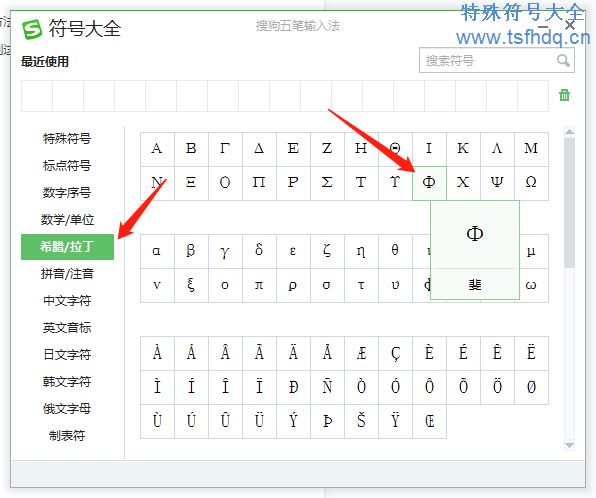Click the scrollbar up arrow
Image resolution: width=596 pixels, height=498 pixels.
(x=569, y=132)
